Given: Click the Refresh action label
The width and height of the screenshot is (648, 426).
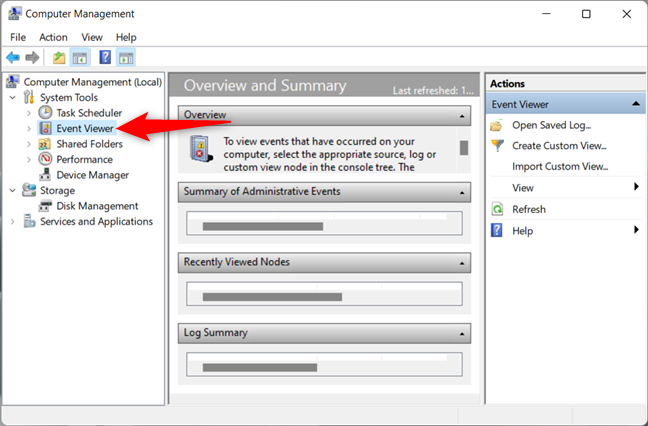Looking at the screenshot, I should pos(529,209).
